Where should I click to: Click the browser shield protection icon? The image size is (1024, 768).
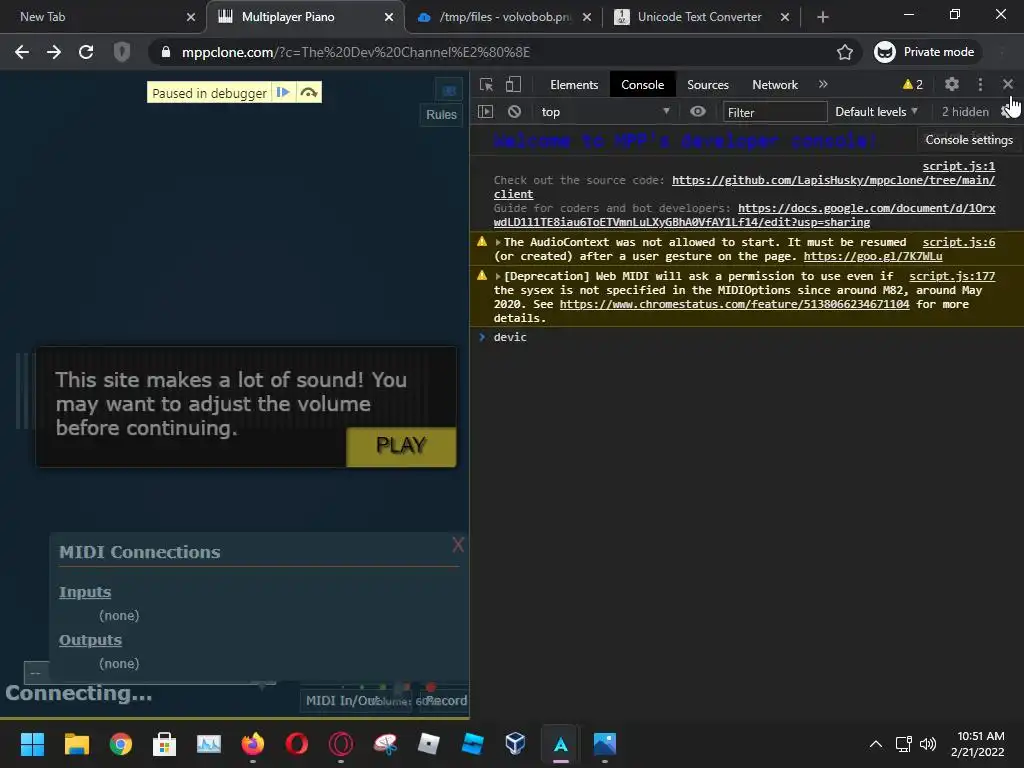[122, 52]
